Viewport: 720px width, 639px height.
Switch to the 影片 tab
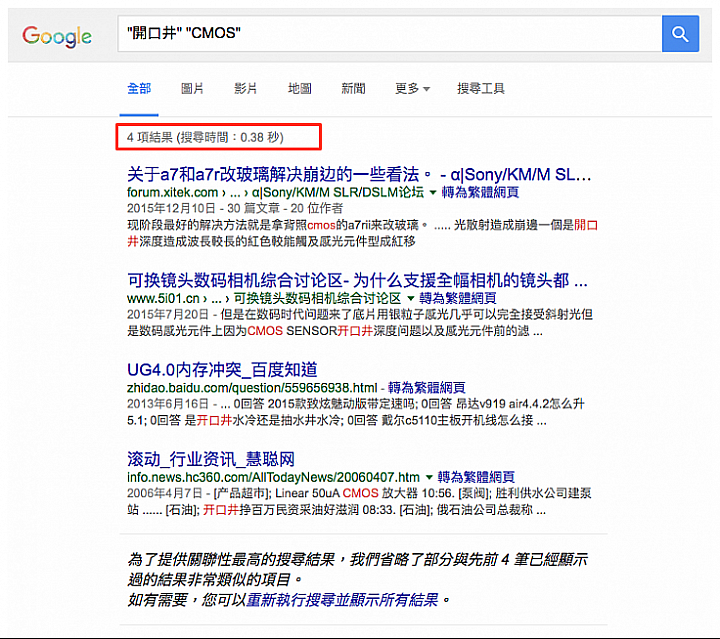pos(245,88)
